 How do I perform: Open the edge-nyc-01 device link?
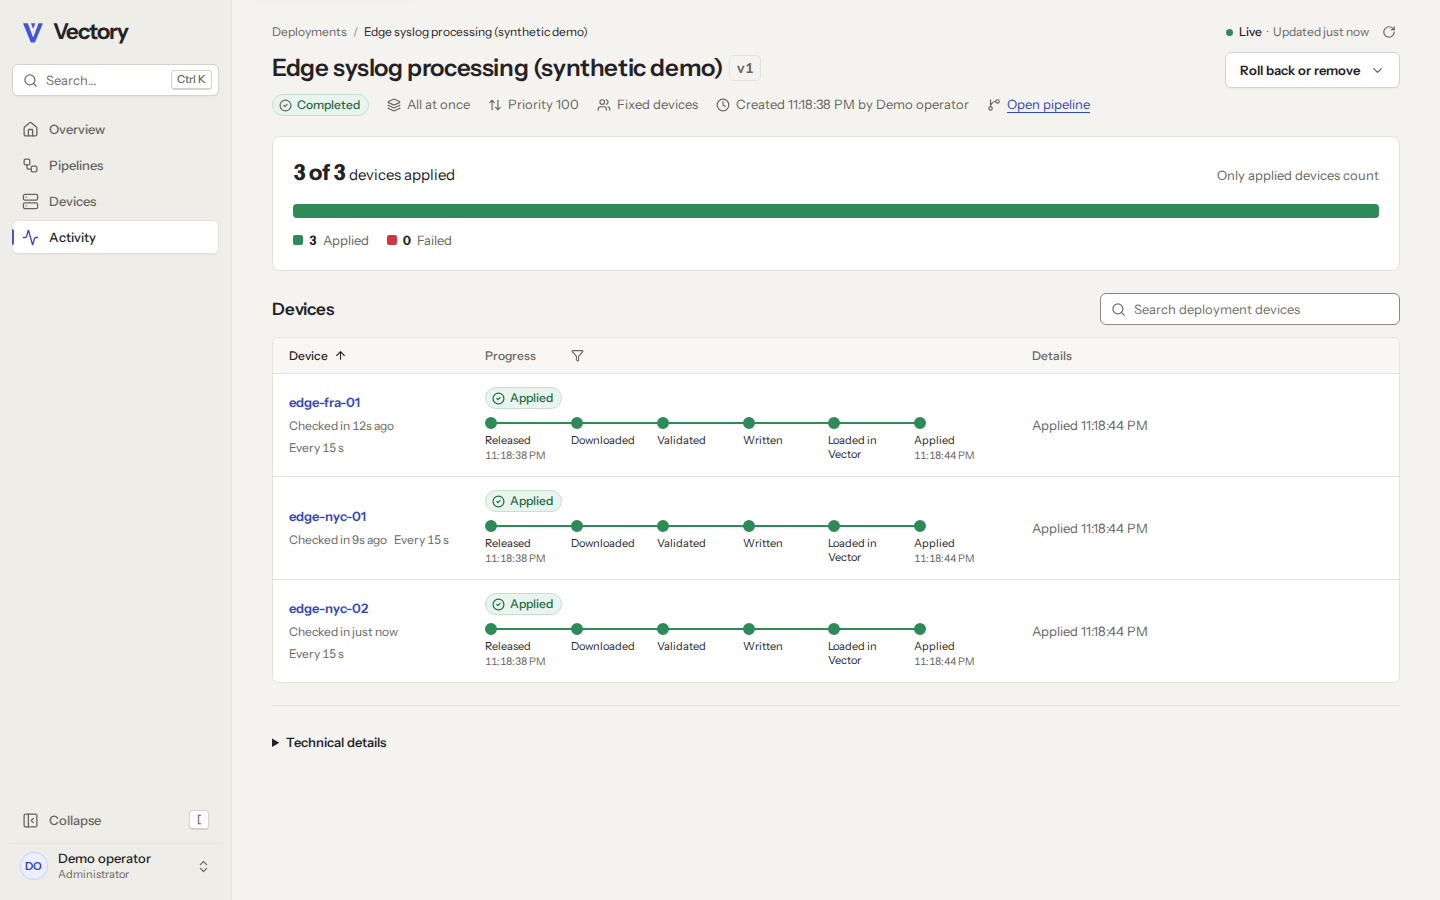tap(328, 516)
